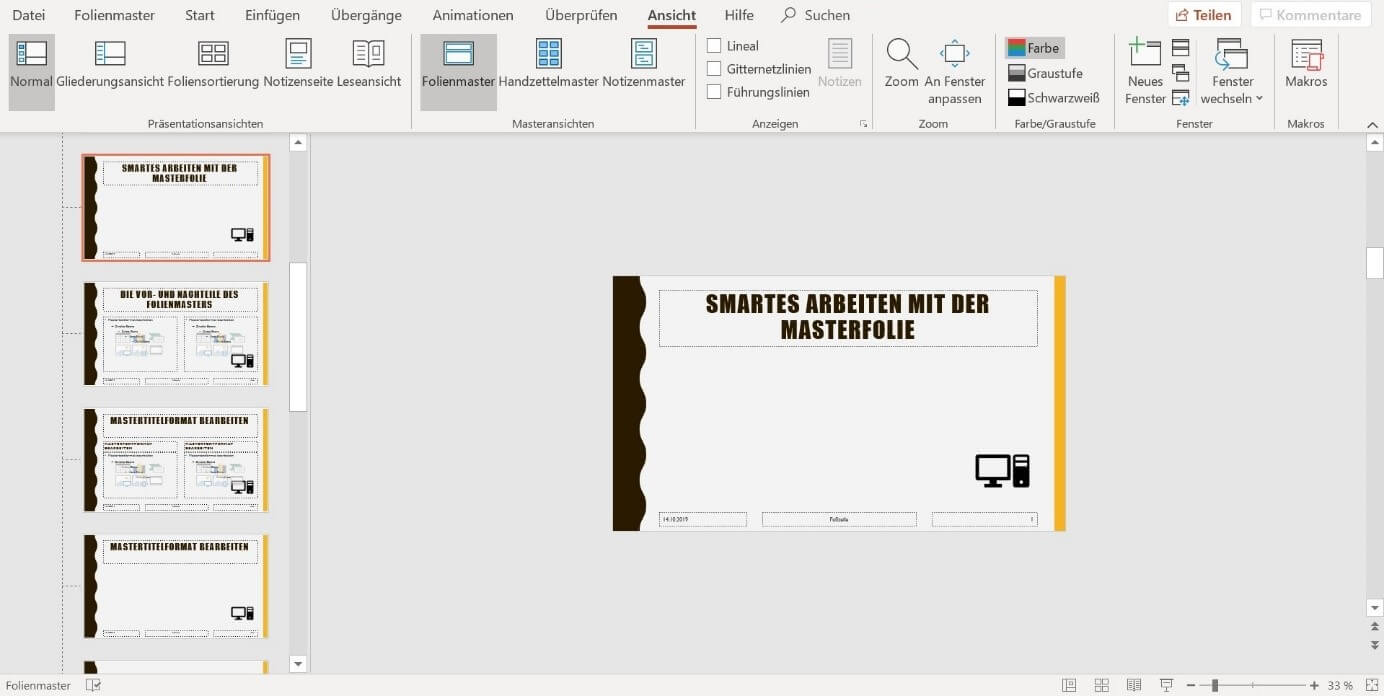Enable the Gitternetzlinien checkbox

click(714, 68)
